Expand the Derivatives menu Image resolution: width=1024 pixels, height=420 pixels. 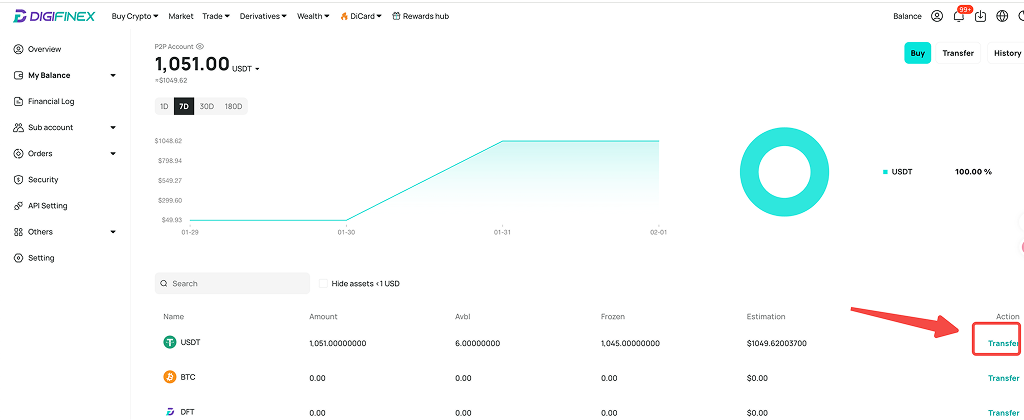(x=263, y=16)
